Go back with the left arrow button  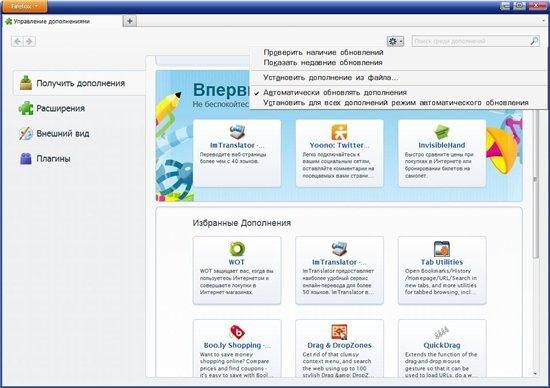[x=17, y=41]
